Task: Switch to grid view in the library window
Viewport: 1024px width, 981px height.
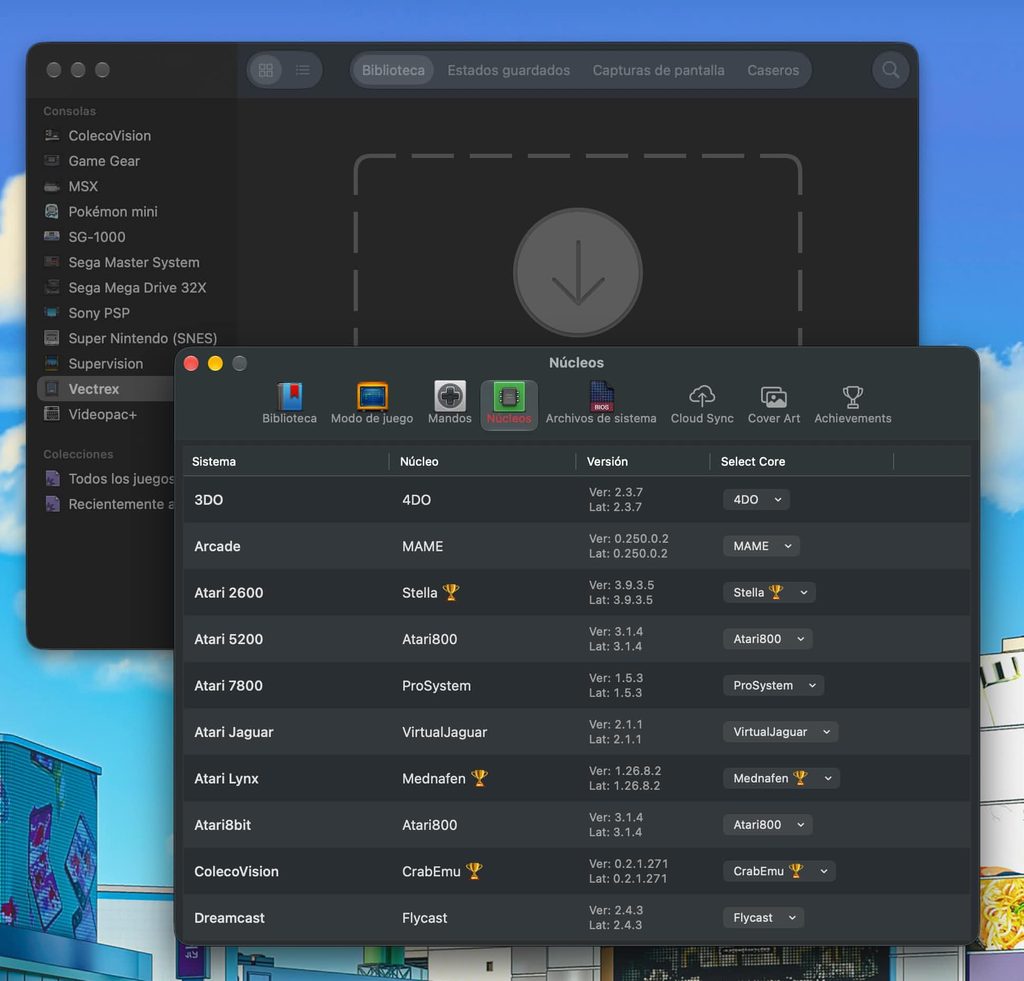Action: pos(266,70)
